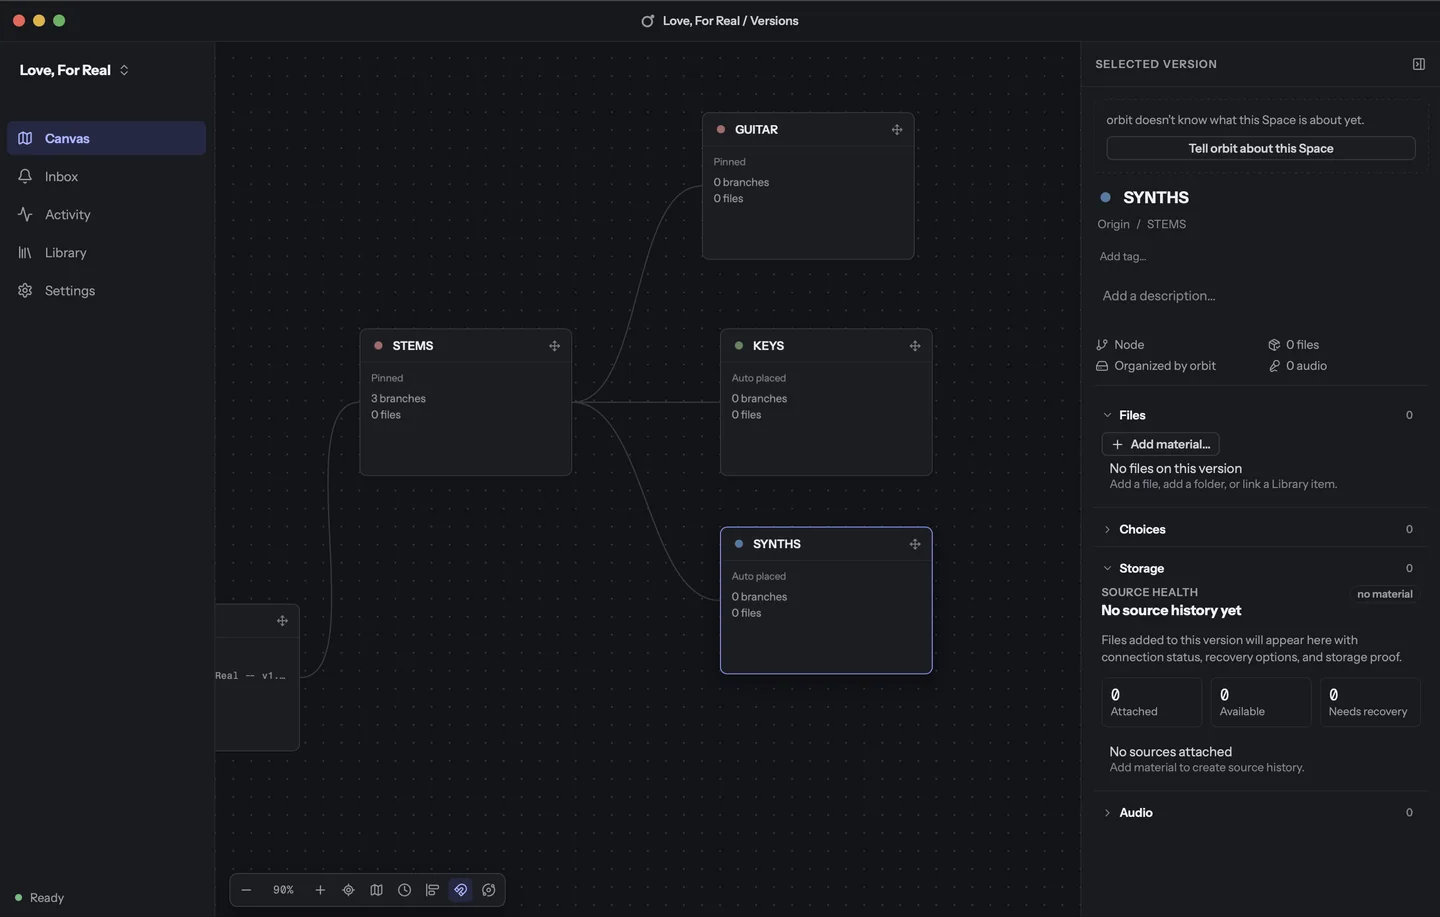
Task: Open the Canvas view in the sidebar
Action: pyautogui.click(x=106, y=138)
